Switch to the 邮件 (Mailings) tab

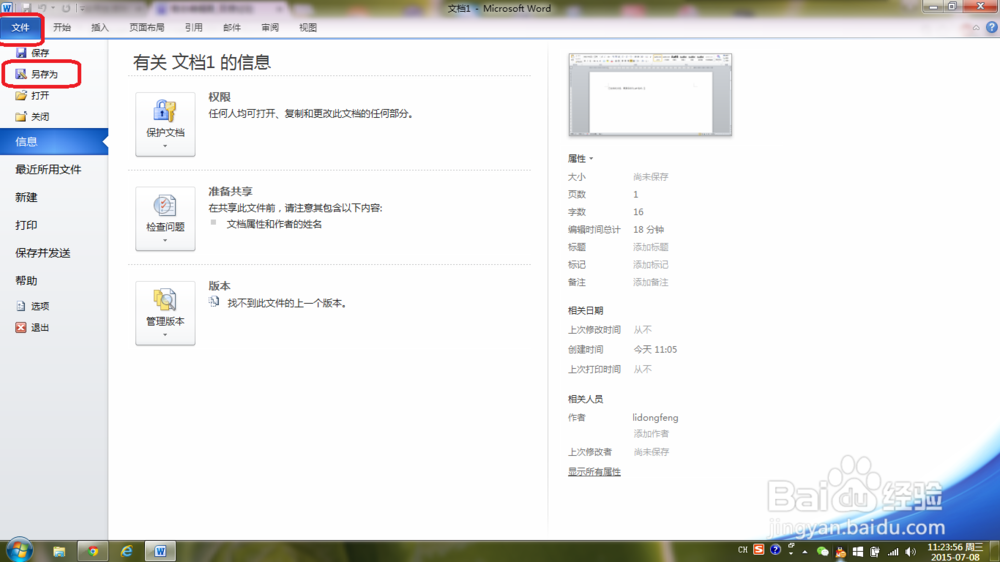click(x=232, y=27)
